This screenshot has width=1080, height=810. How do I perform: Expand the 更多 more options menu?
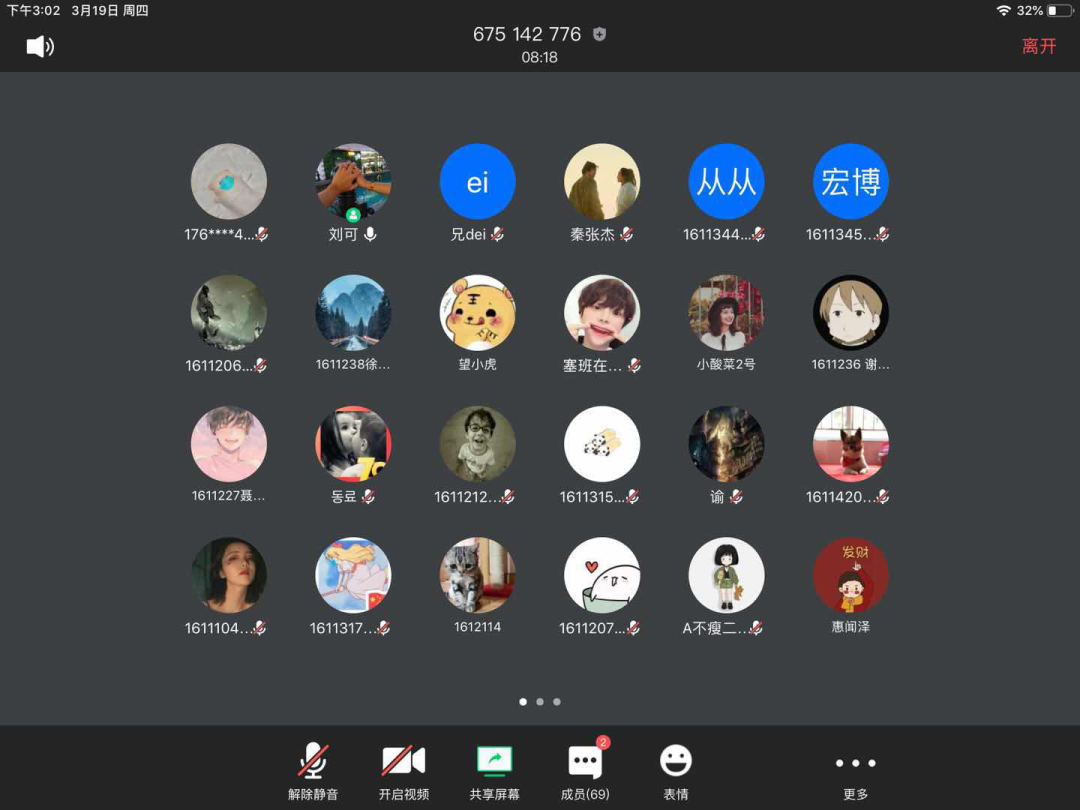(x=855, y=771)
